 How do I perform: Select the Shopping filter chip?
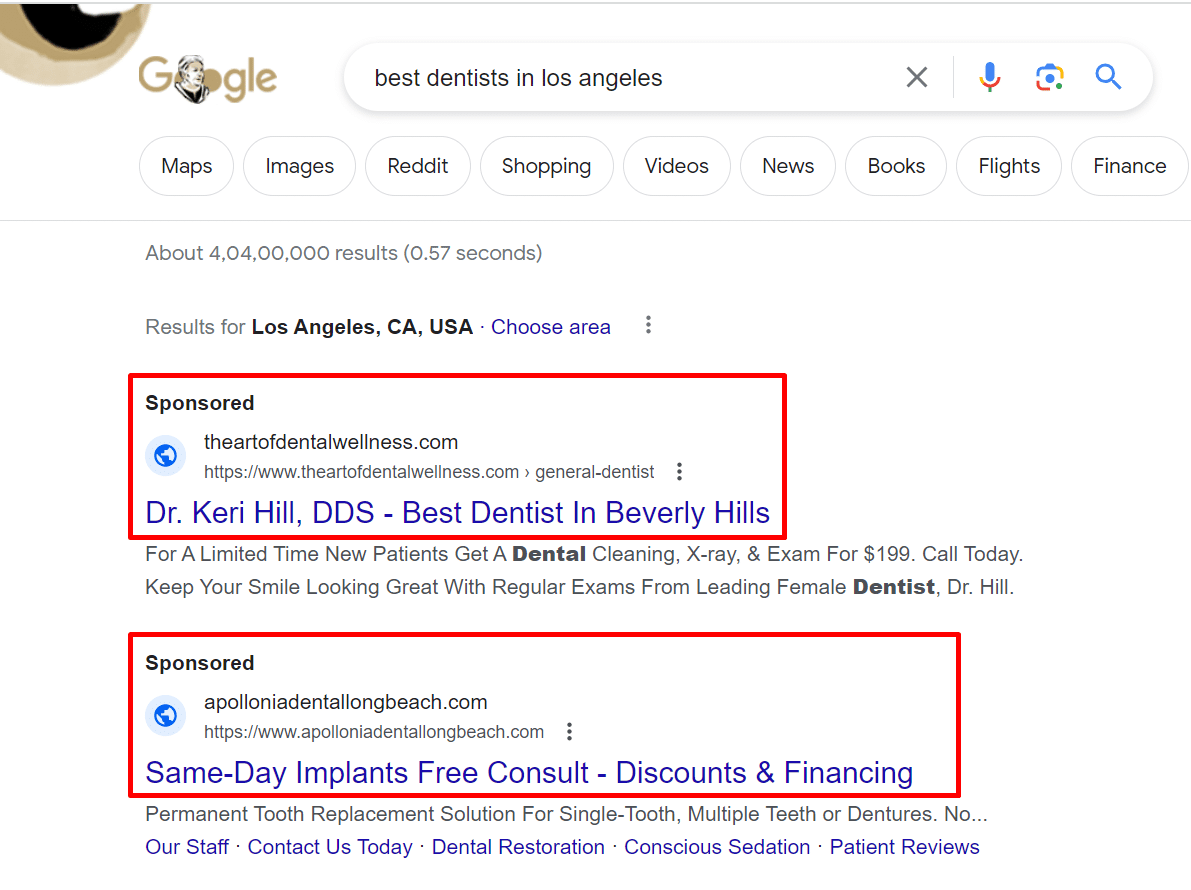click(x=546, y=166)
